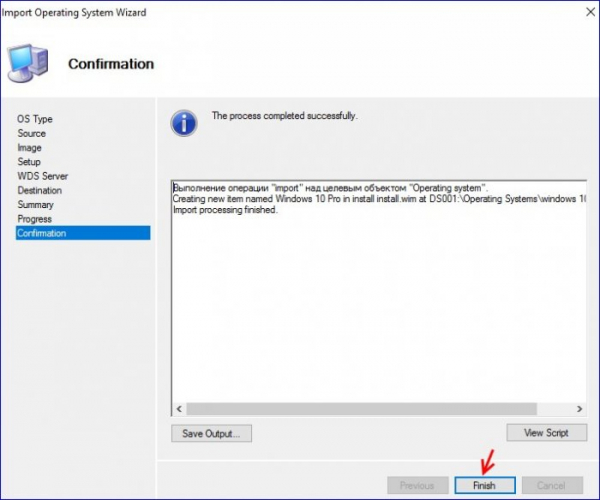Click the grayed Previous button
The width and height of the screenshot is (600, 500).
coord(417,485)
